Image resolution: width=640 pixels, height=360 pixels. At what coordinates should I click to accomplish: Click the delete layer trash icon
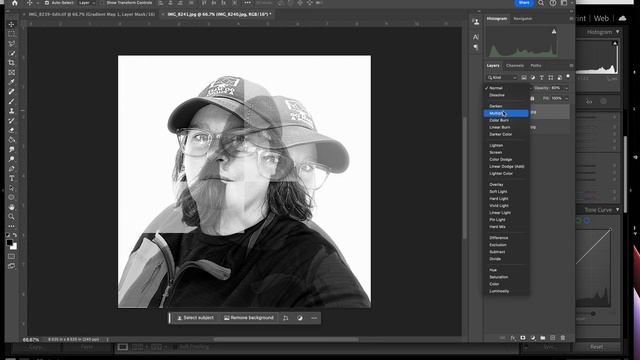tap(563, 338)
